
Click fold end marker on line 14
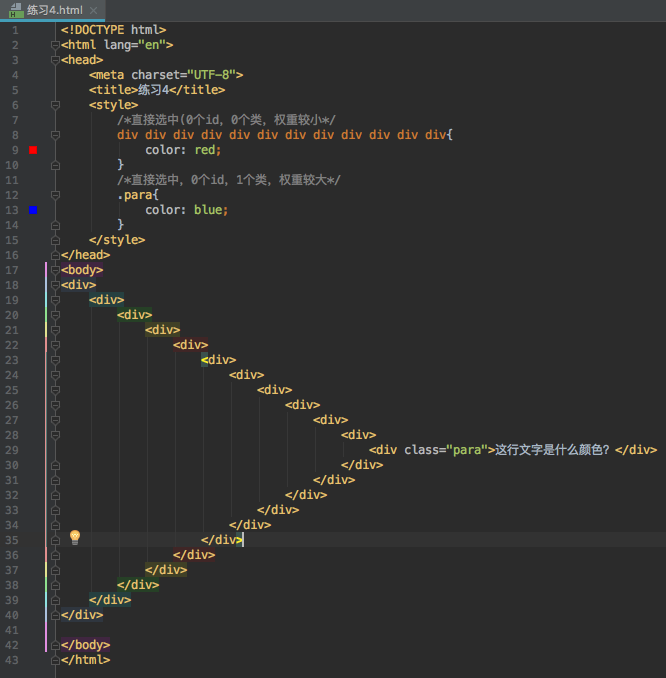tap(55, 225)
